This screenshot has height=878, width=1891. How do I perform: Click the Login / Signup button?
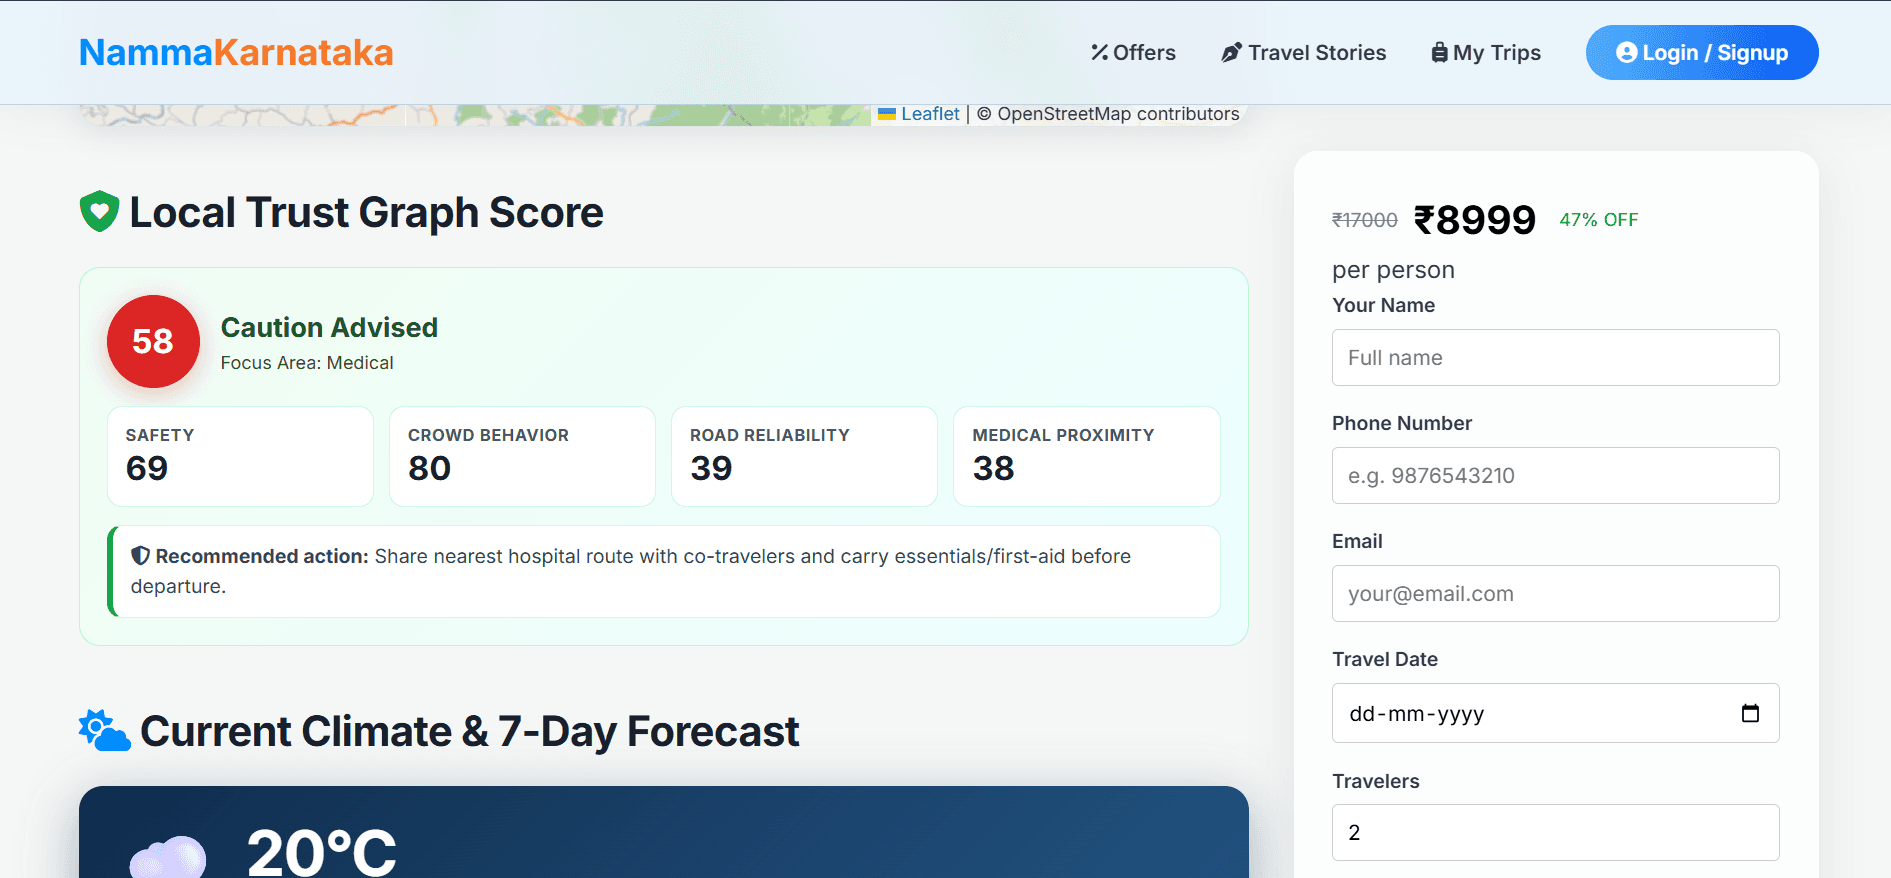(x=1702, y=52)
